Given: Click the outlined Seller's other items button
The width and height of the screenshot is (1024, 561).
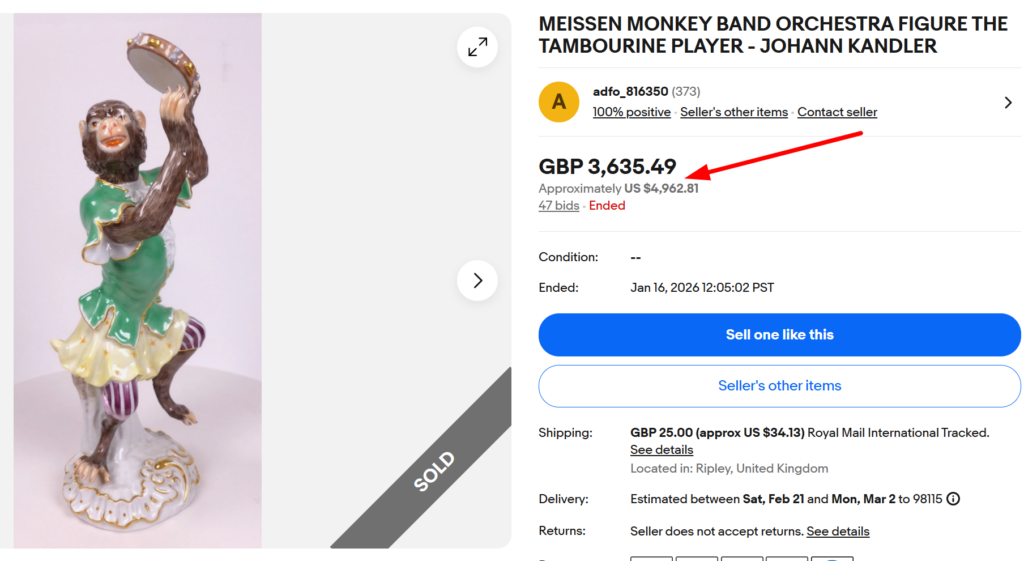Looking at the screenshot, I should coord(779,386).
